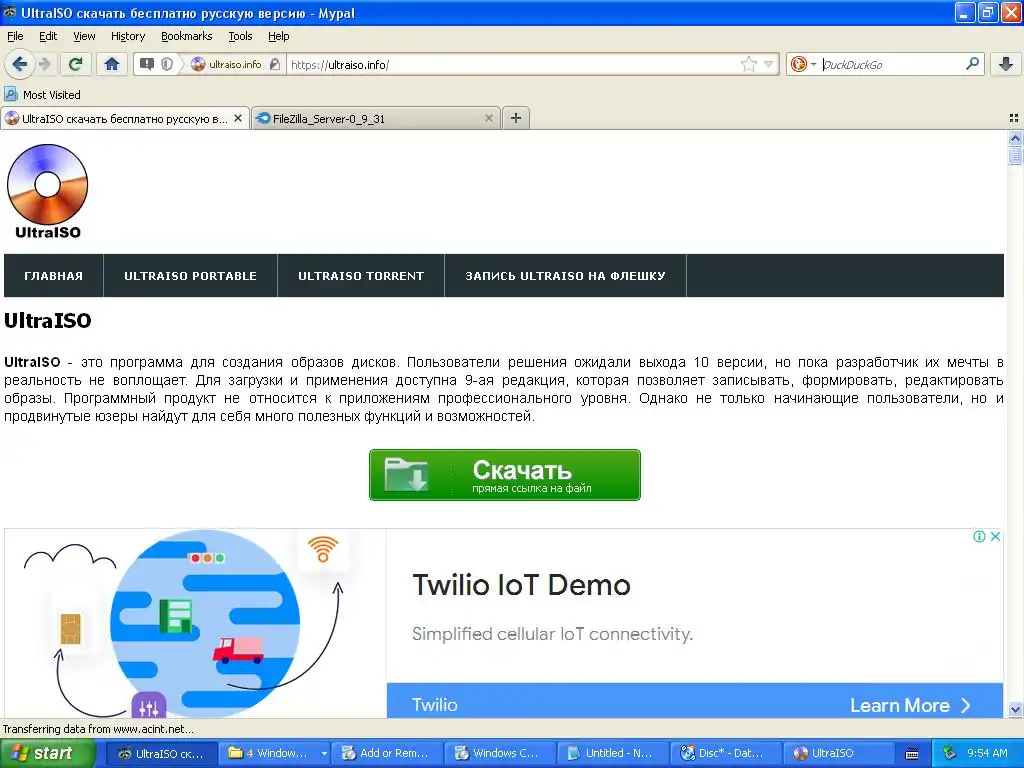Open ULTRAISO TORRENT navigation link
The width and height of the screenshot is (1024, 768).
pos(360,276)
